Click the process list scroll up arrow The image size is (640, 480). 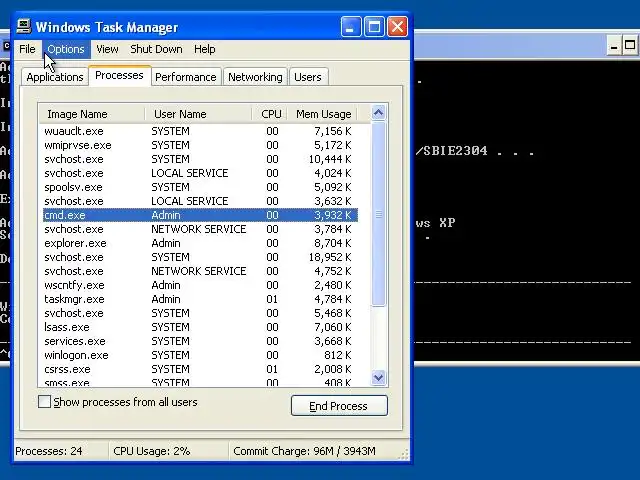378,113
